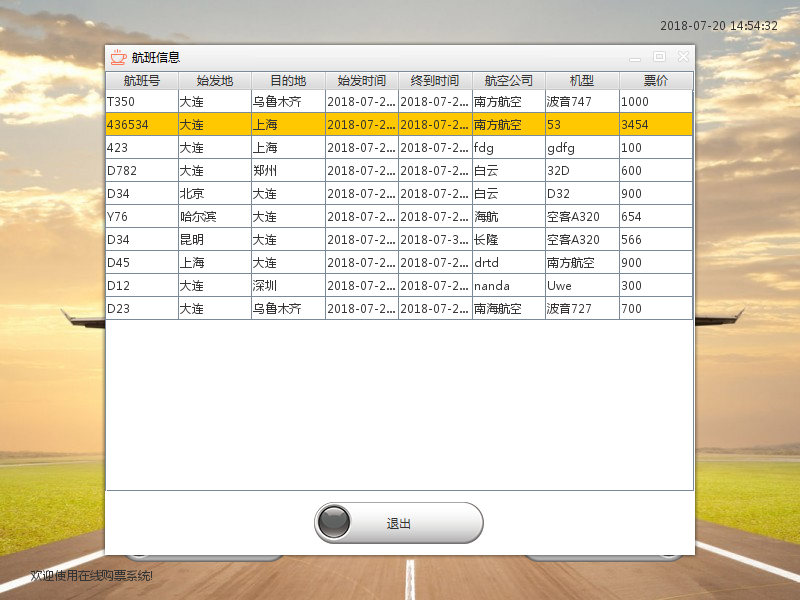This screenshot has height=600, width=800.
Task: Click aircraft type cell 波音747
Action: click(582, 102)
